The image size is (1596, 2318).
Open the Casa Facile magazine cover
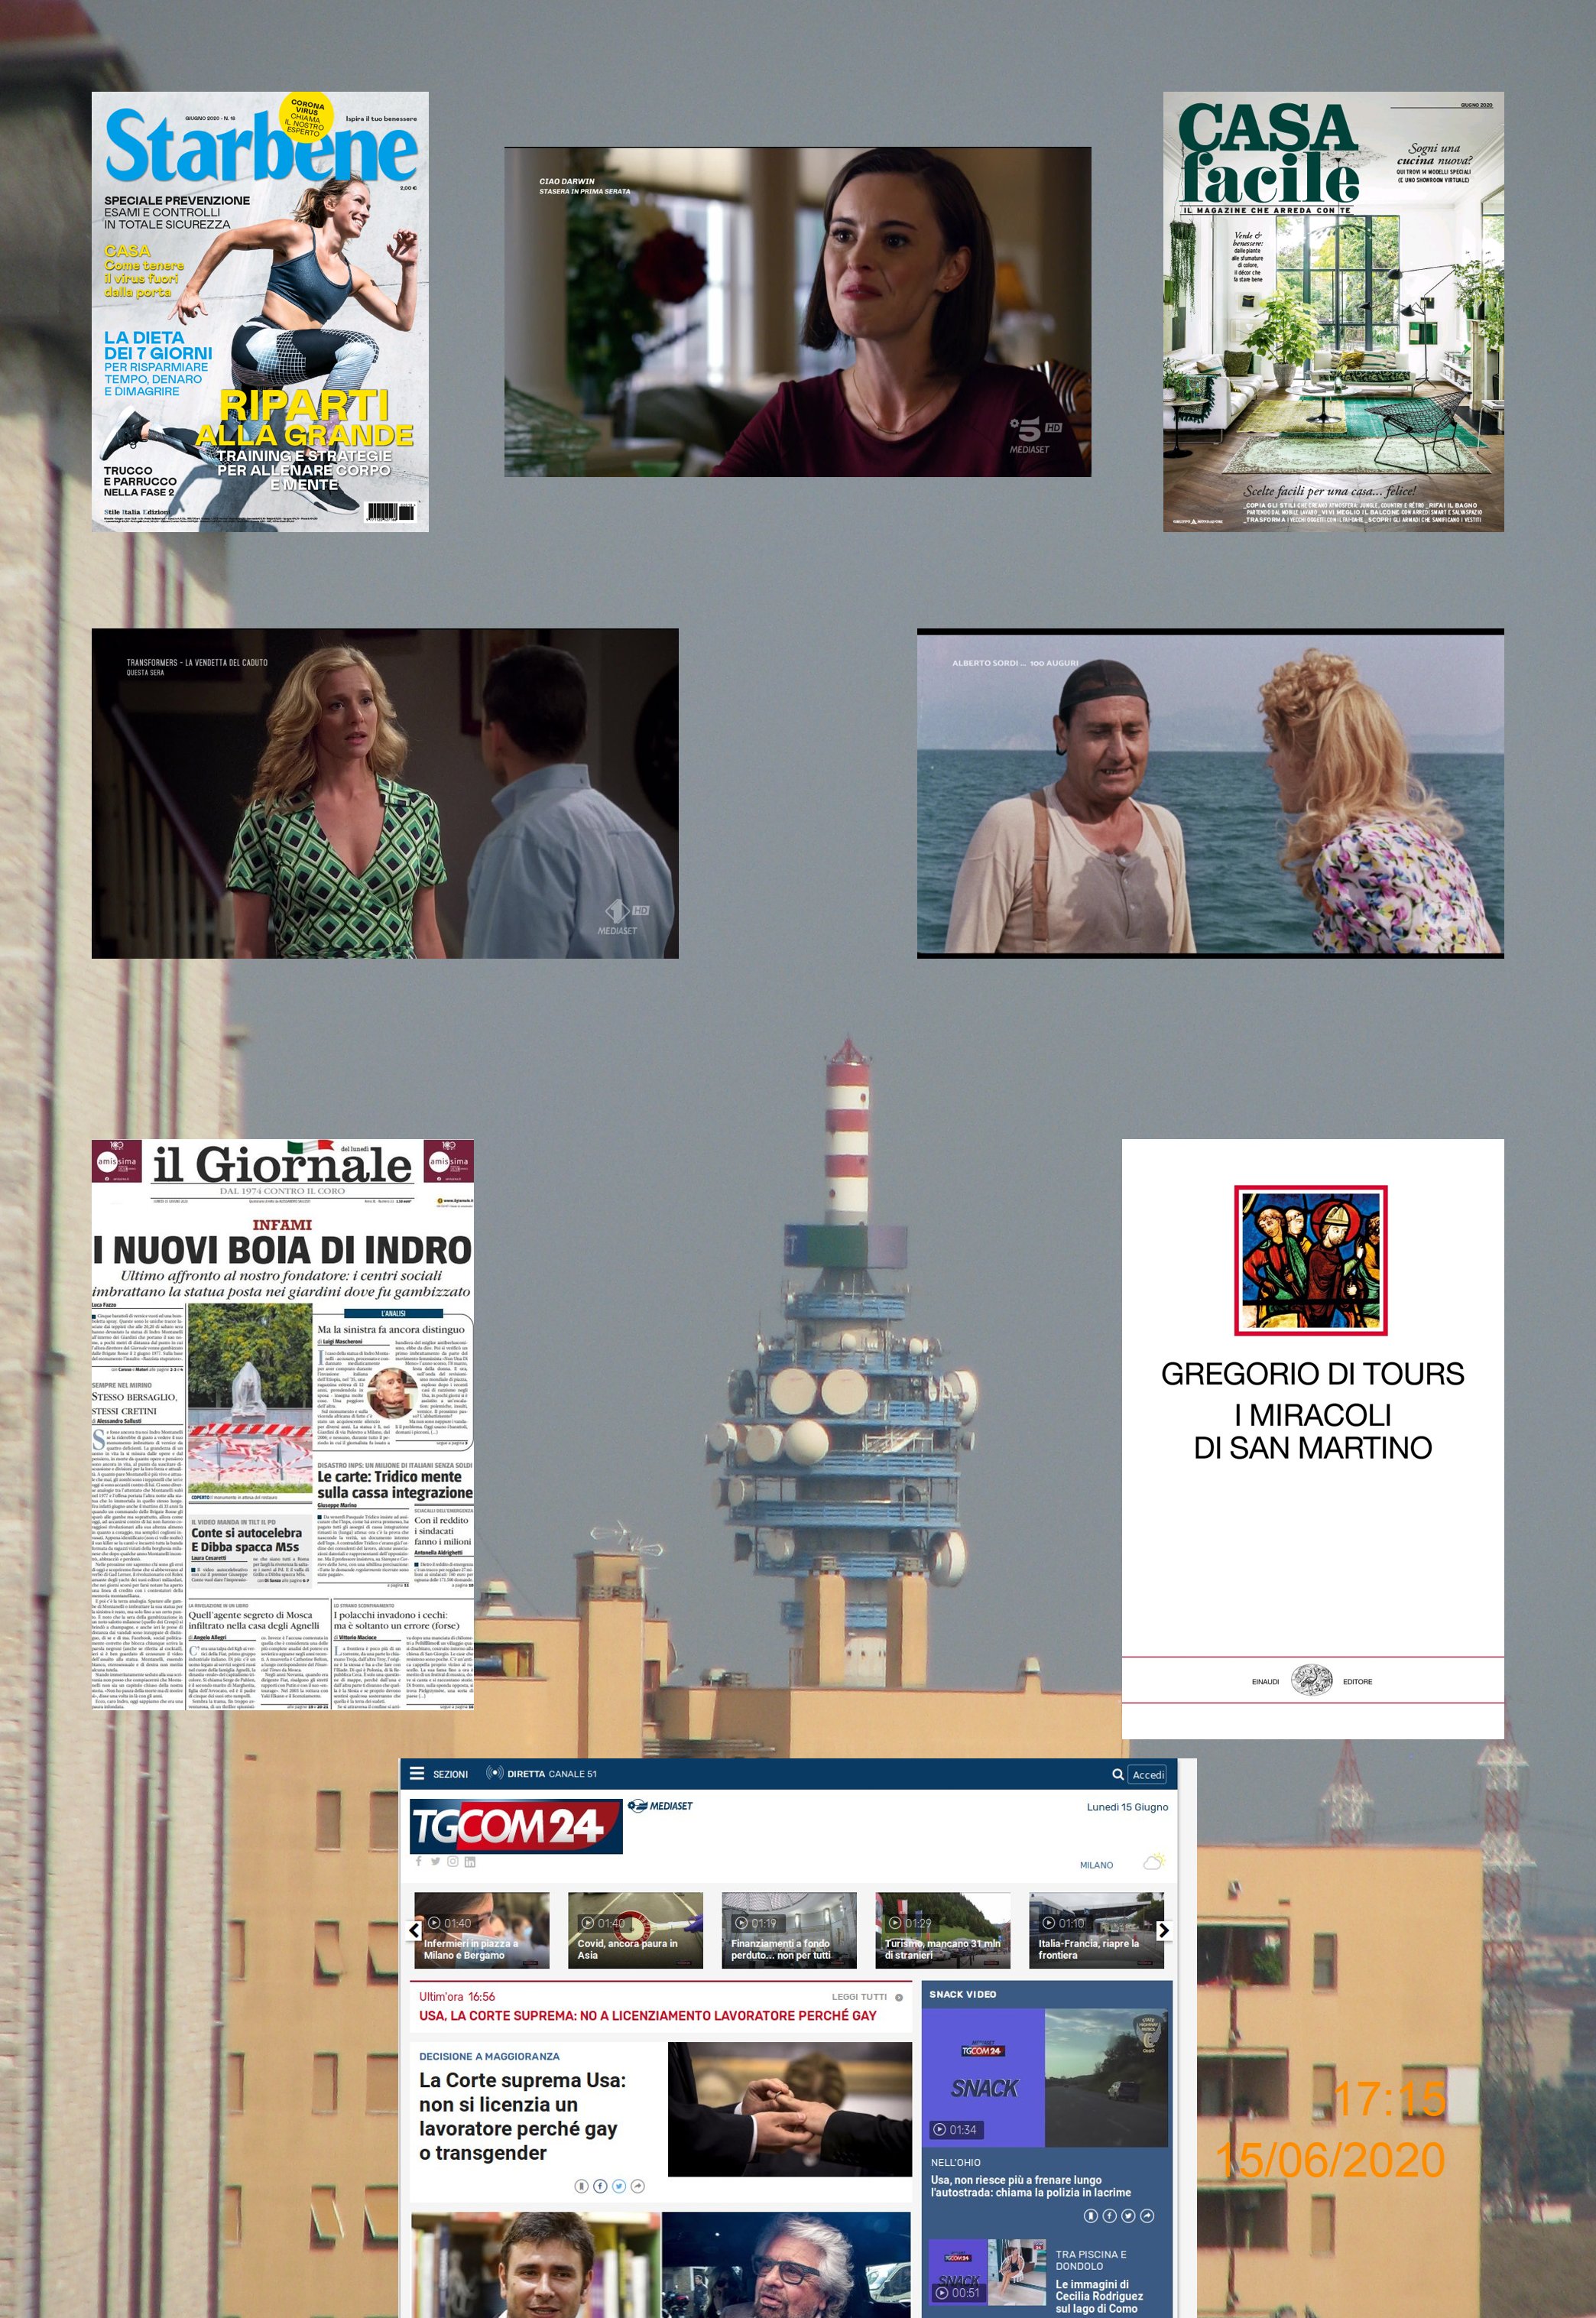1332,311
